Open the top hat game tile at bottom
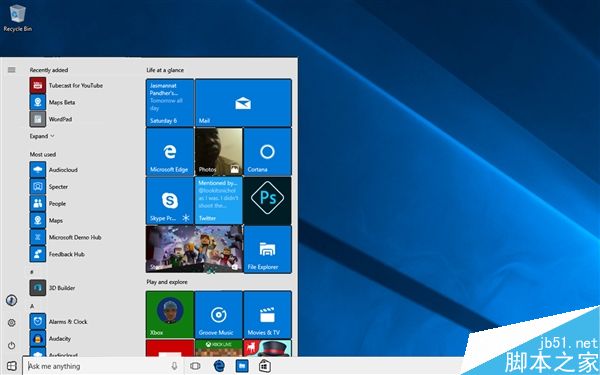Image resolution: width=600 pixels, height=375 pixels. (x=267, y=348)
